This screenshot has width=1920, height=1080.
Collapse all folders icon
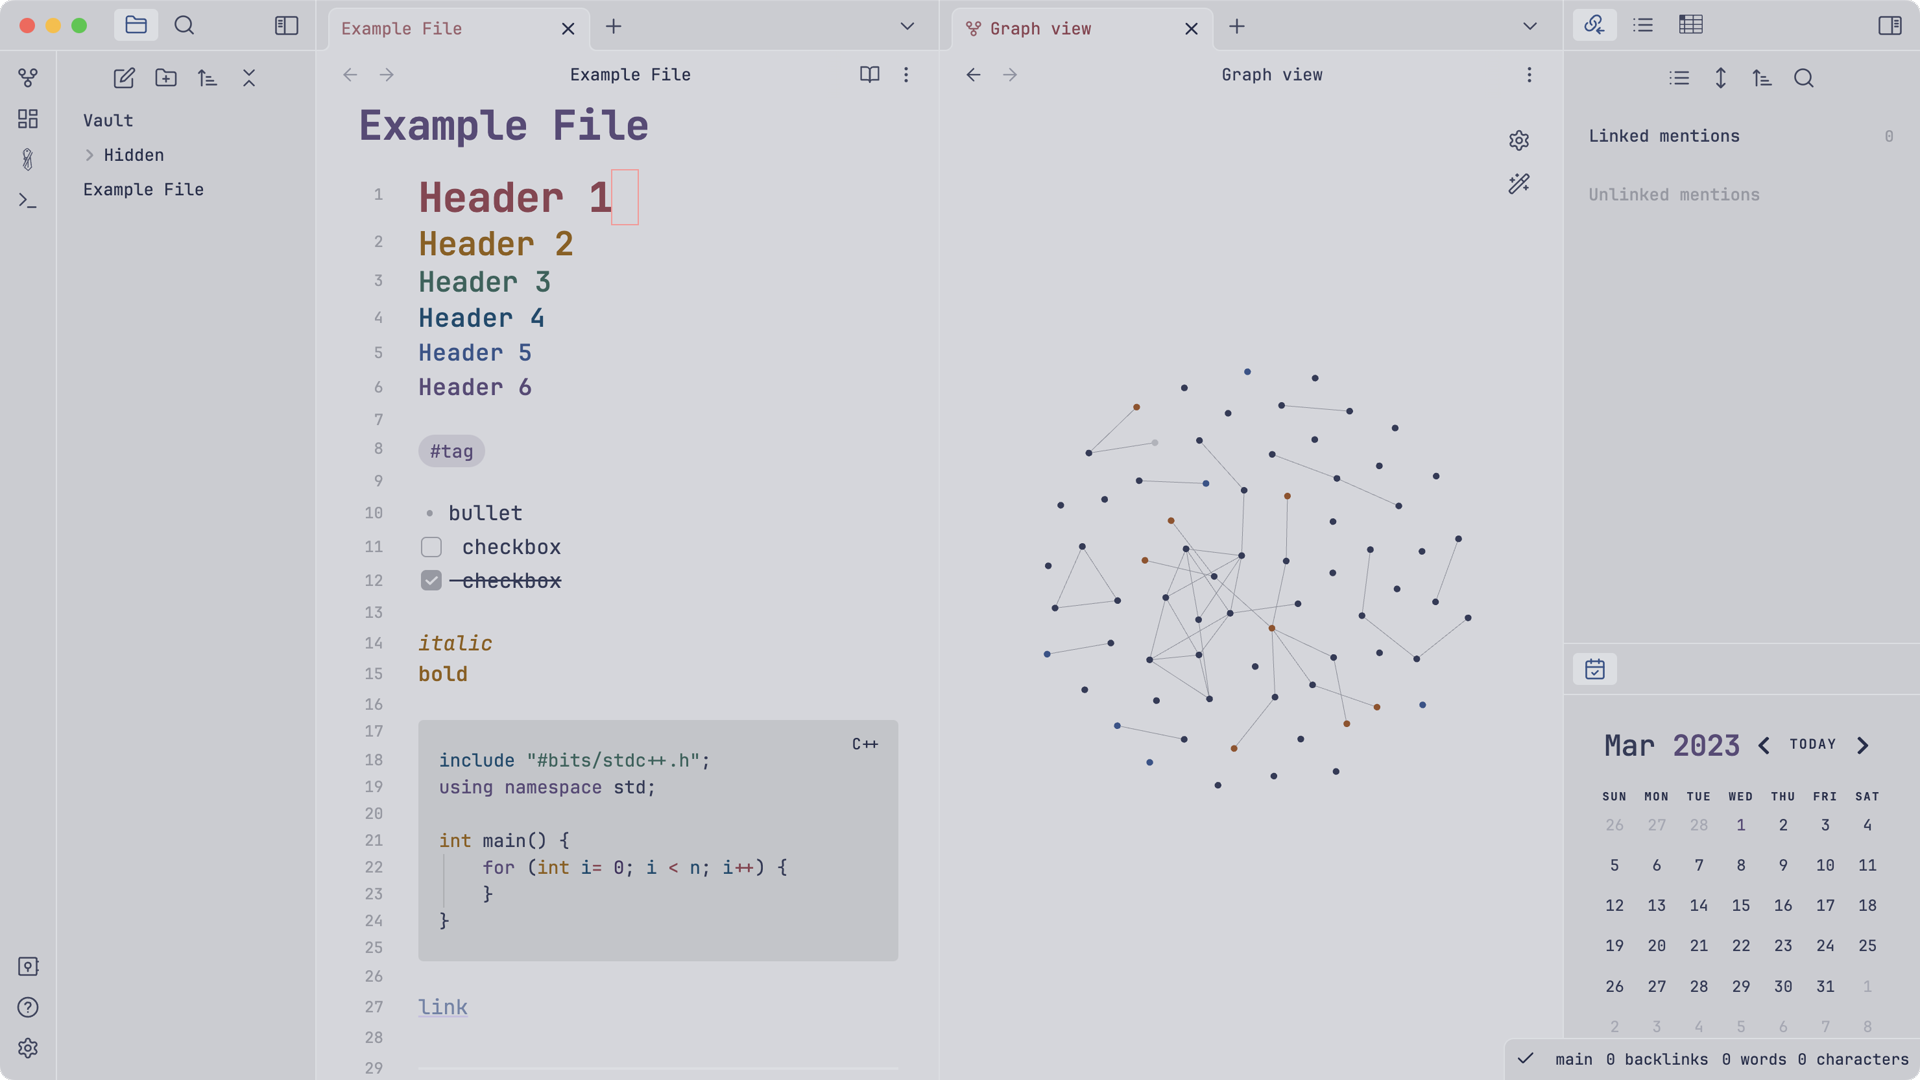(249, 78)
